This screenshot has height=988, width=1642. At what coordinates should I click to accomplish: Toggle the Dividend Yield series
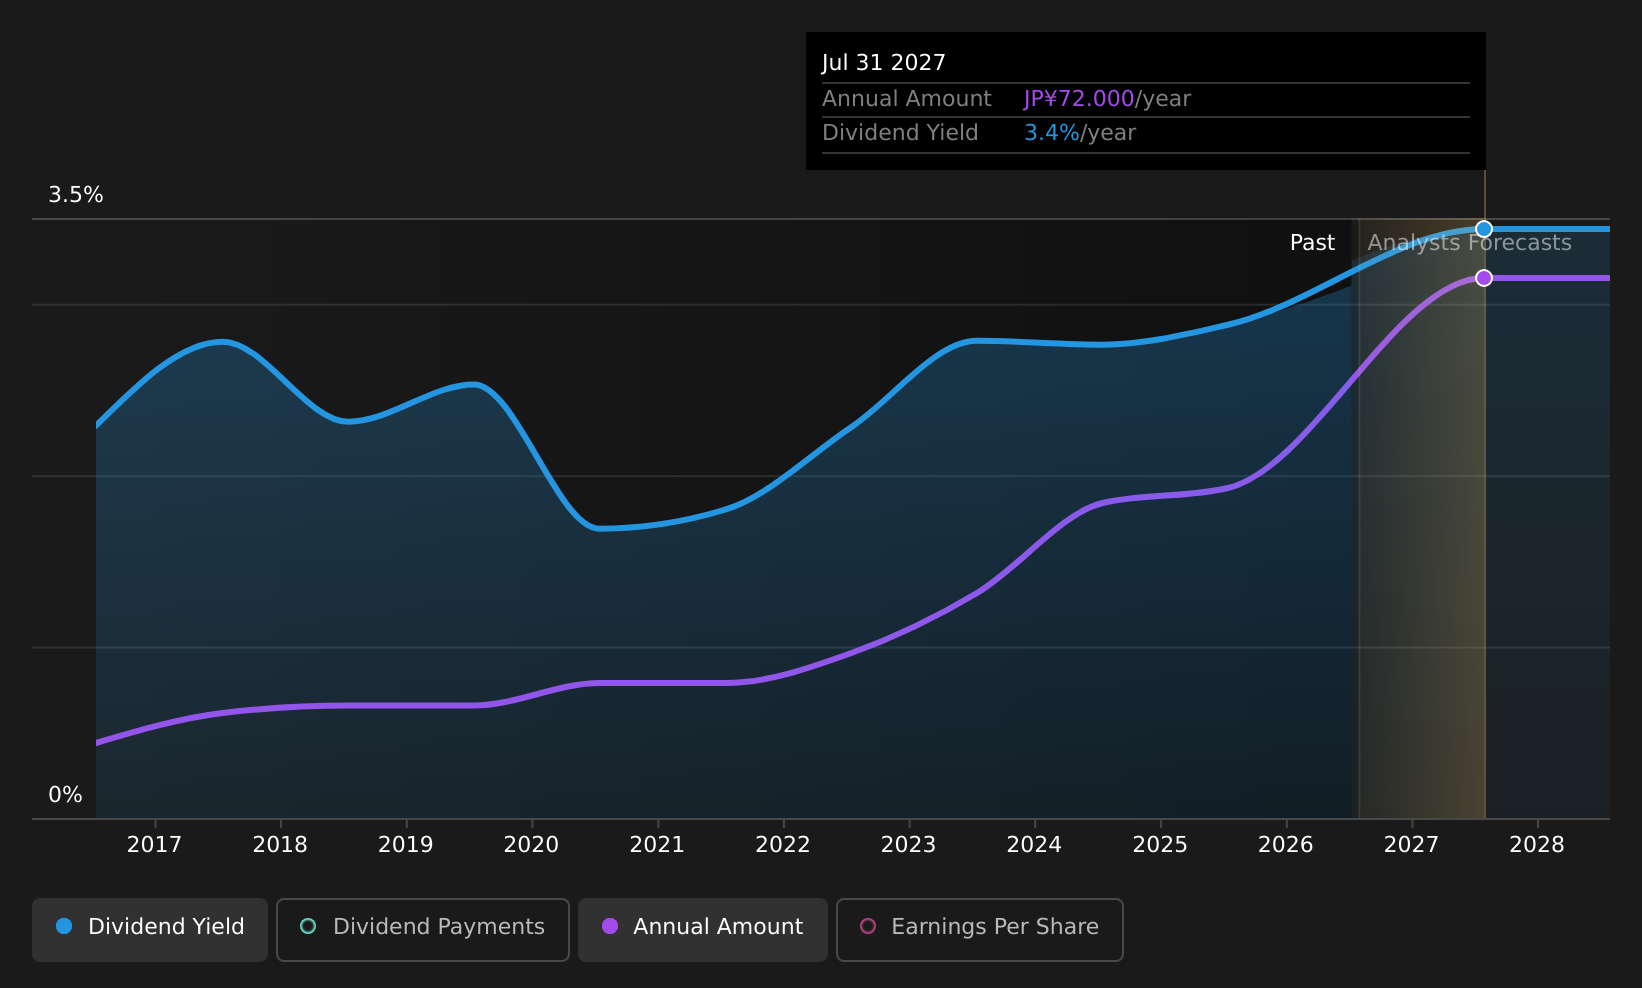pyautogui.click(x=150, y=930)
